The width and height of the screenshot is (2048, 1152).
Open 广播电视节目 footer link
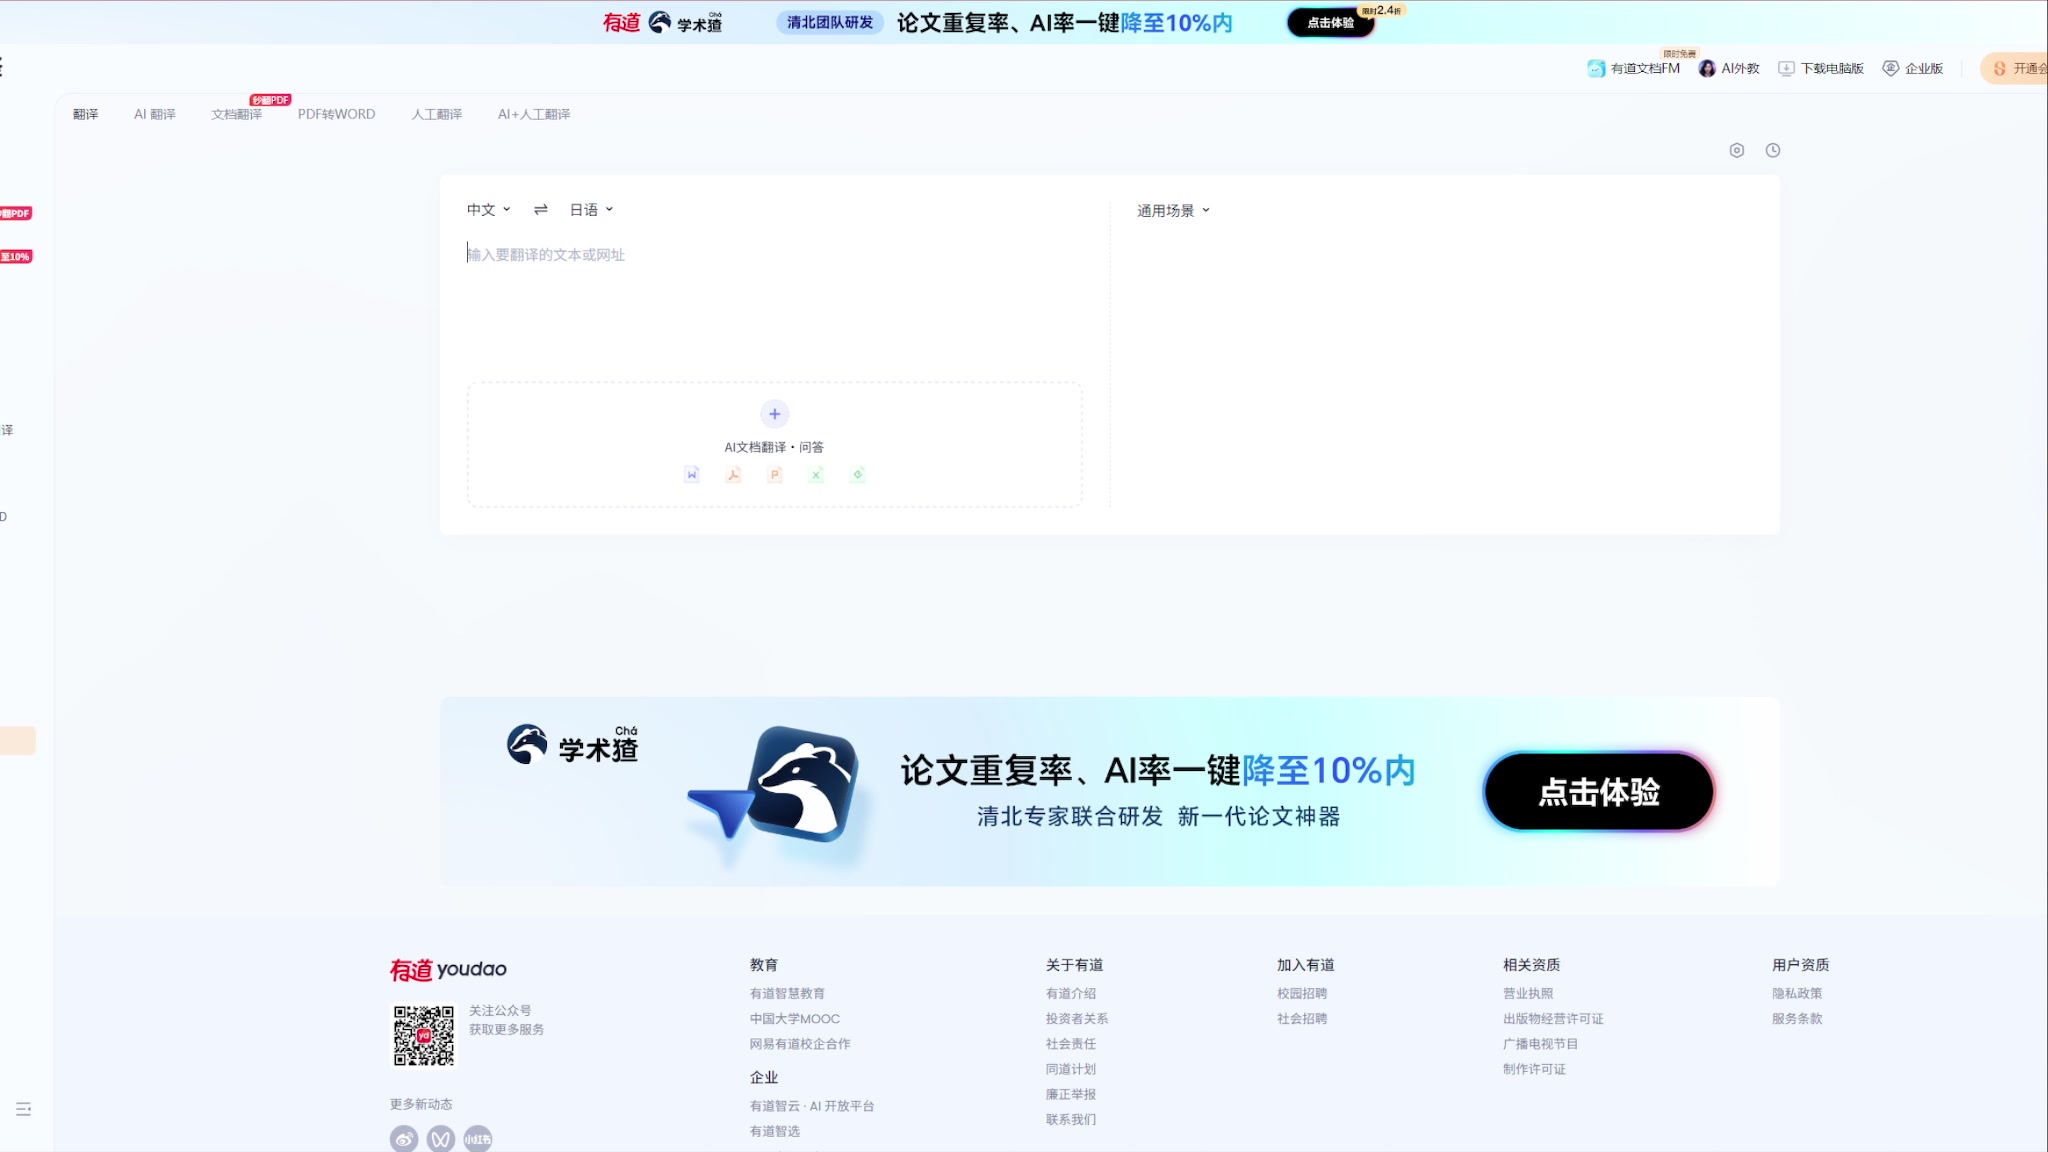click(1540, 1043)
